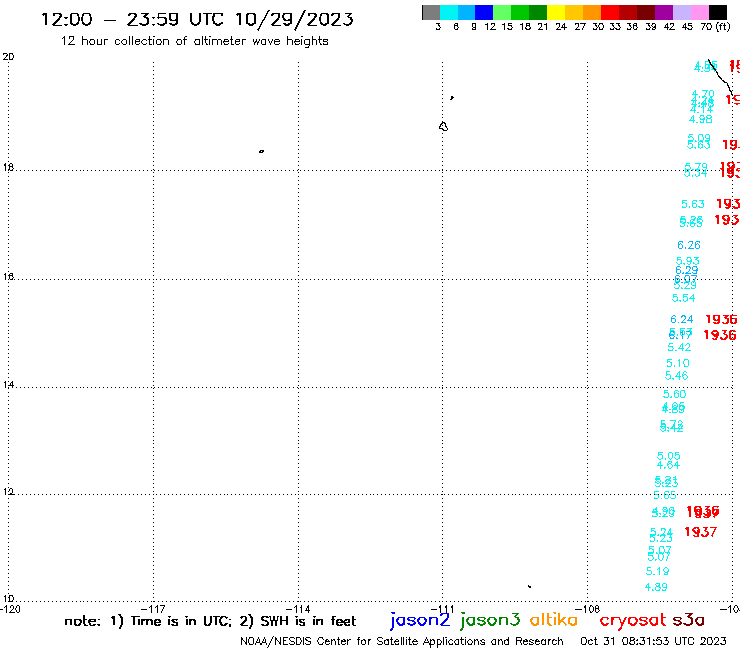This screenshot has width=740, height=650.
Task: Click the purple swatch in the color bar
Action: pyautogui.click(x=664, y=12)
